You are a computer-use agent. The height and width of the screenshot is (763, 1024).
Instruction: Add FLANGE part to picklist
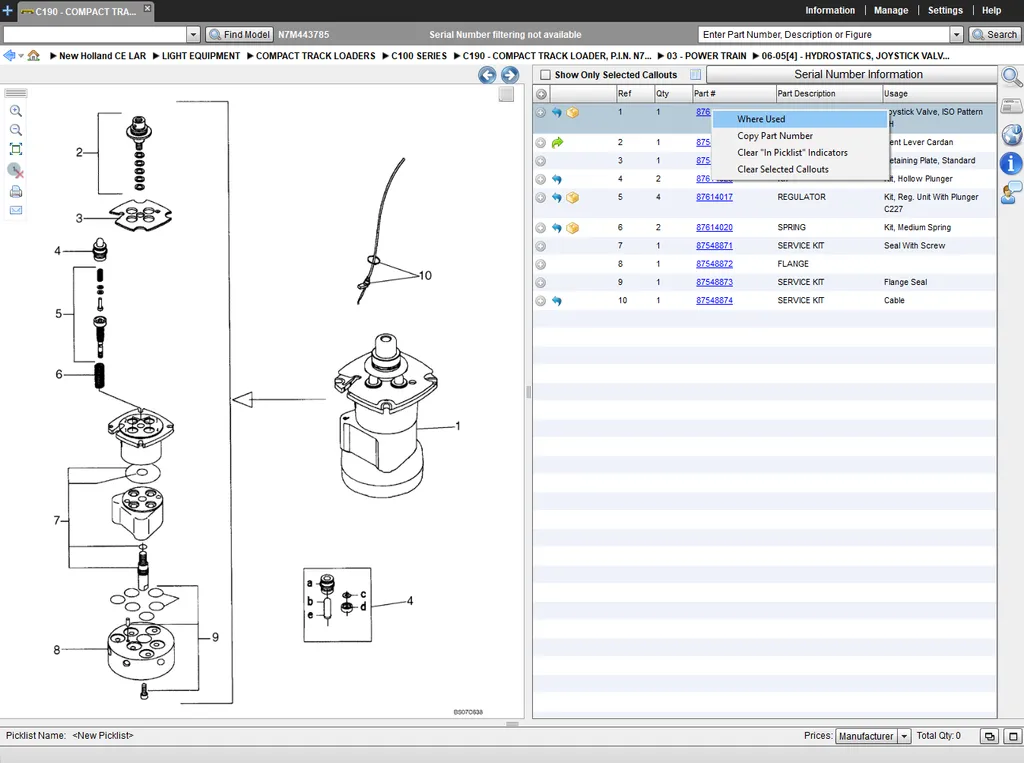(541, 265)
